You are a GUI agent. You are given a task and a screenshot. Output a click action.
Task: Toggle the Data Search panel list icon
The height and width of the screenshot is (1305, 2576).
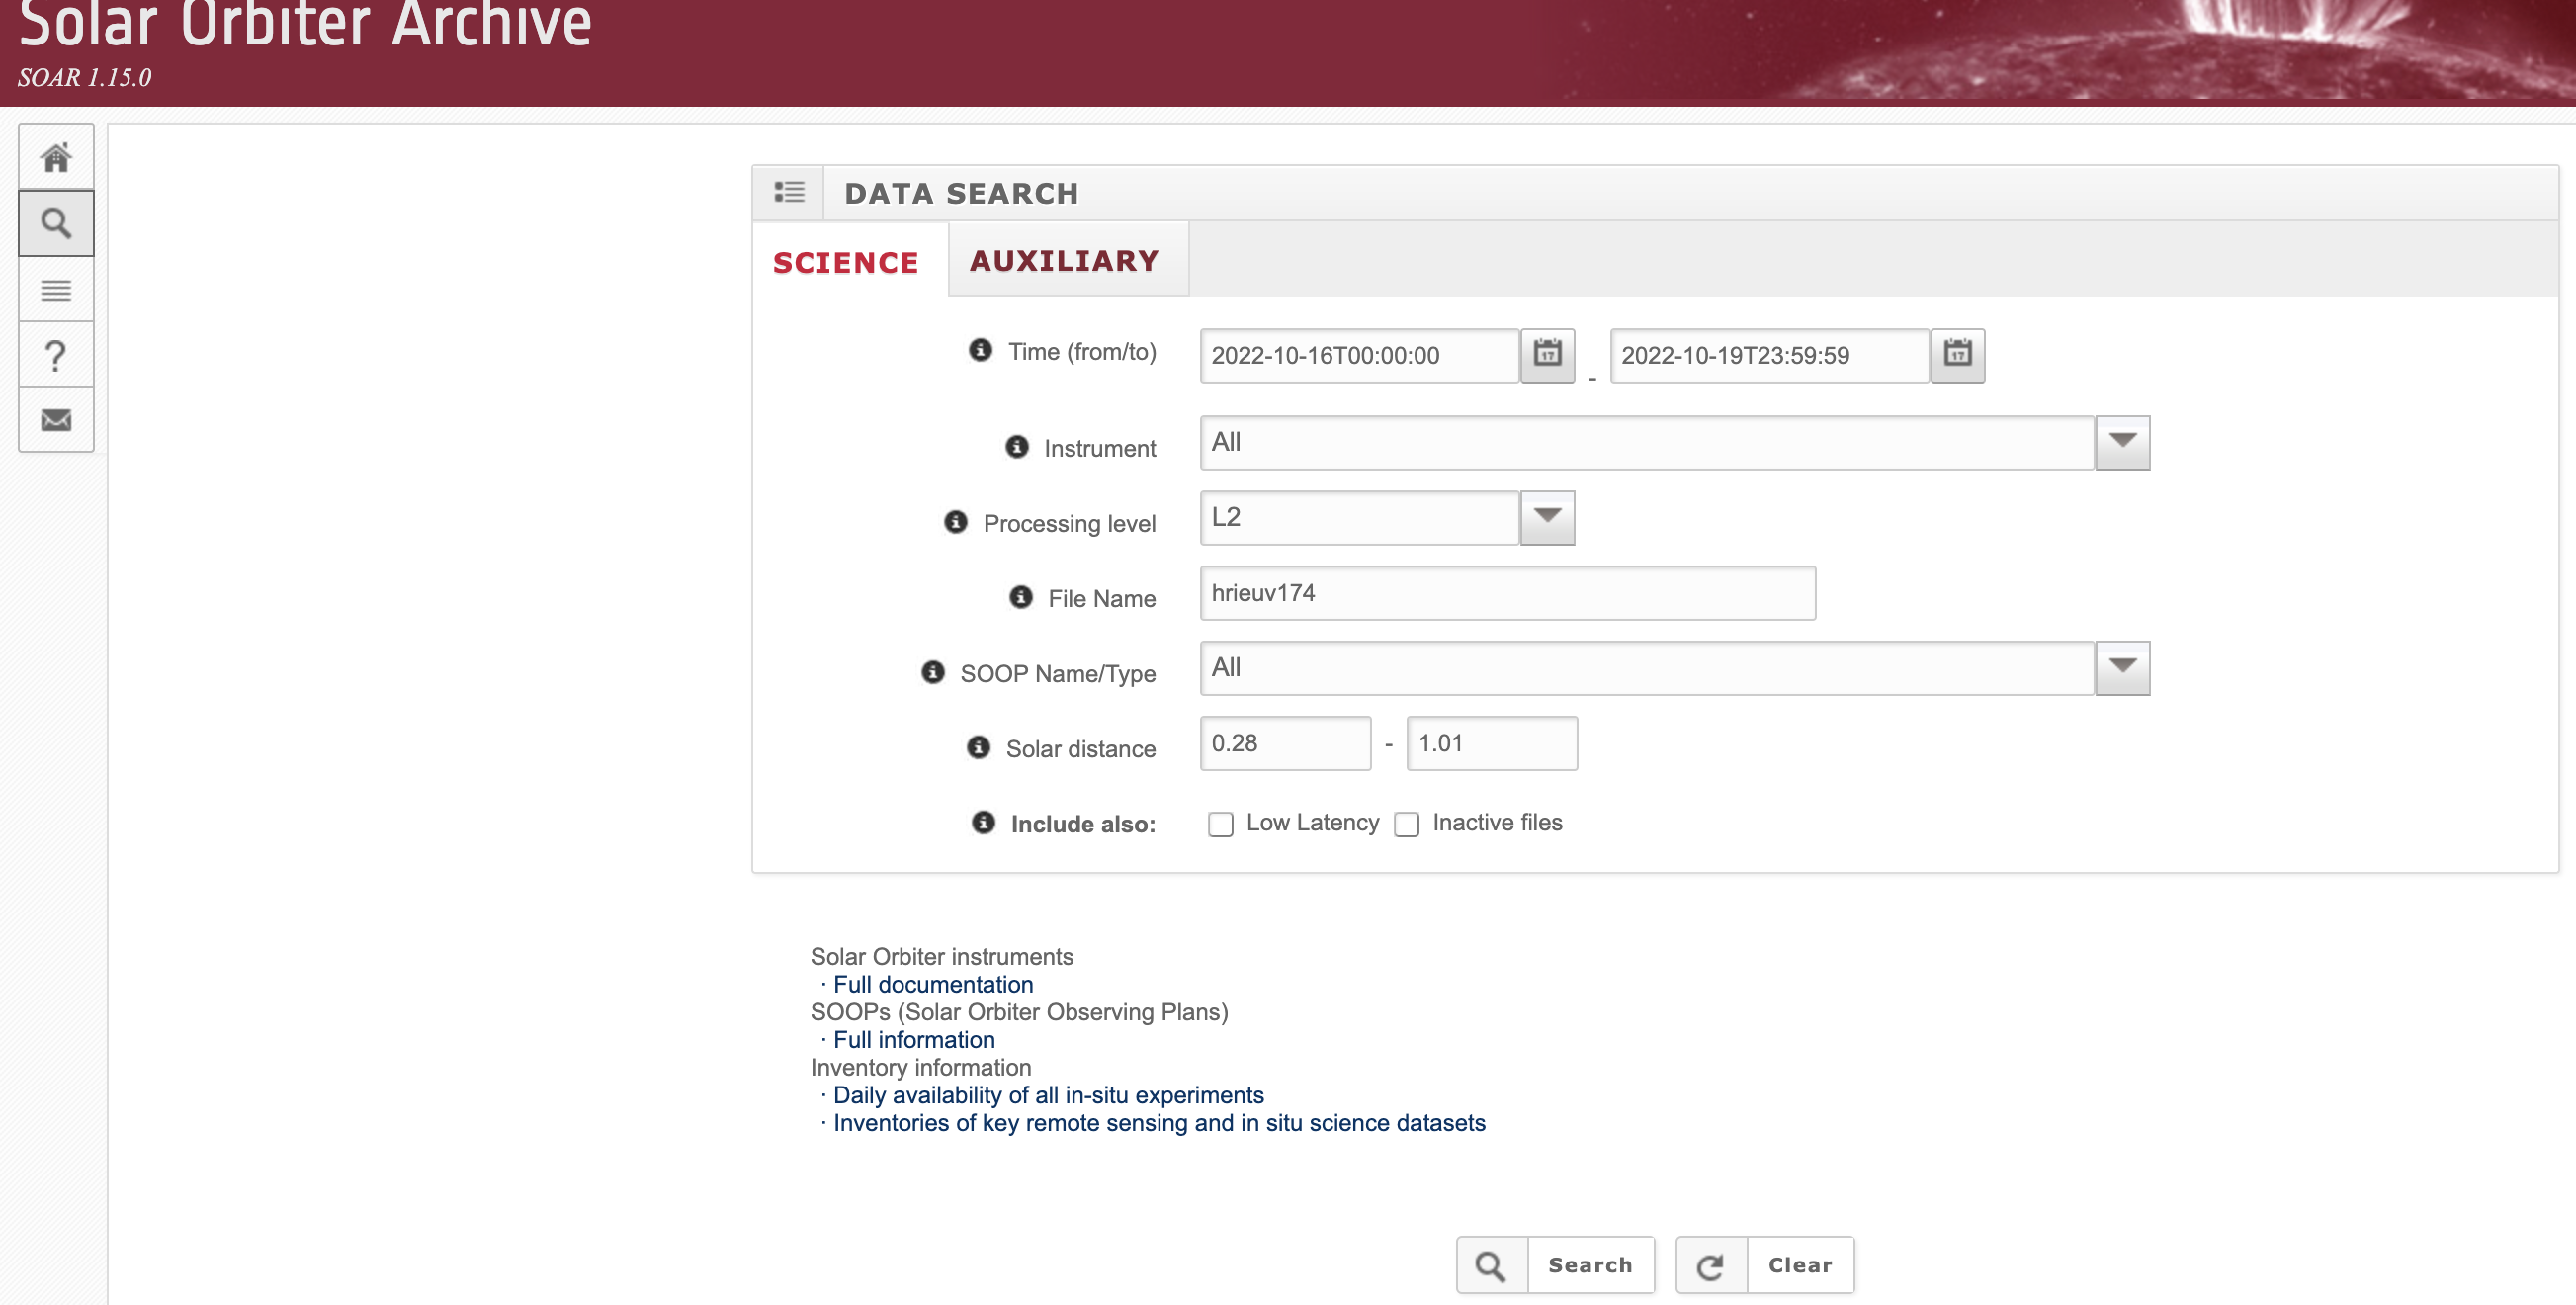(789, 192)
